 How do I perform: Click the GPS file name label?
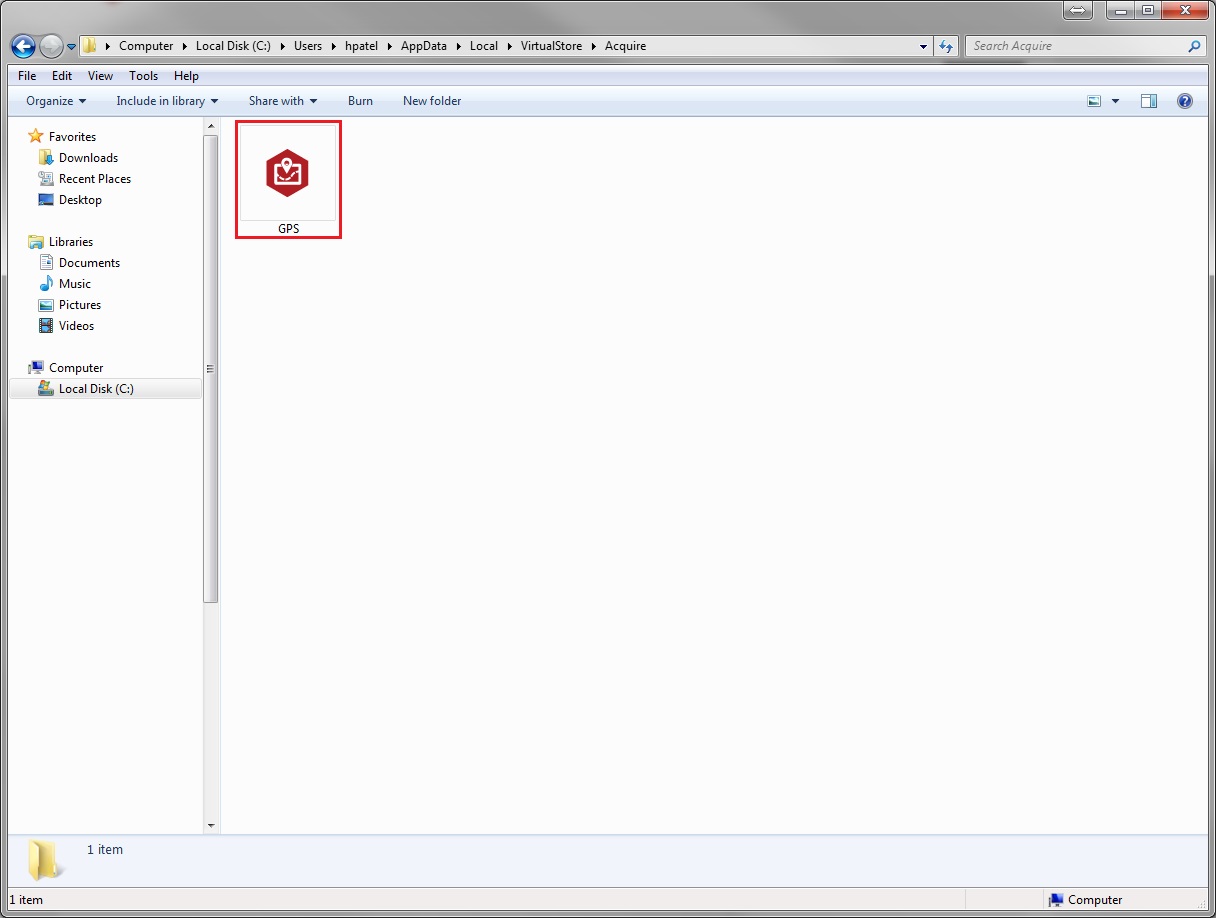tap(288, 229)
